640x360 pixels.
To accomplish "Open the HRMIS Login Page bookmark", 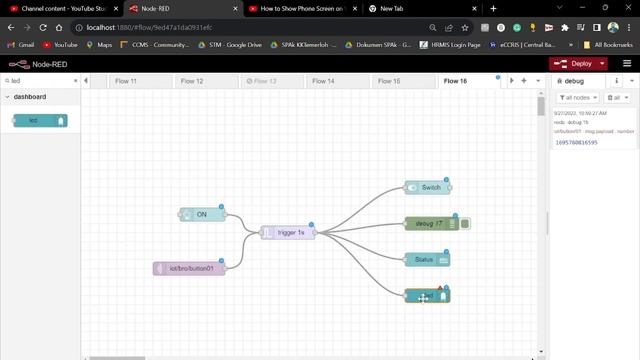I will coord(451,45).
